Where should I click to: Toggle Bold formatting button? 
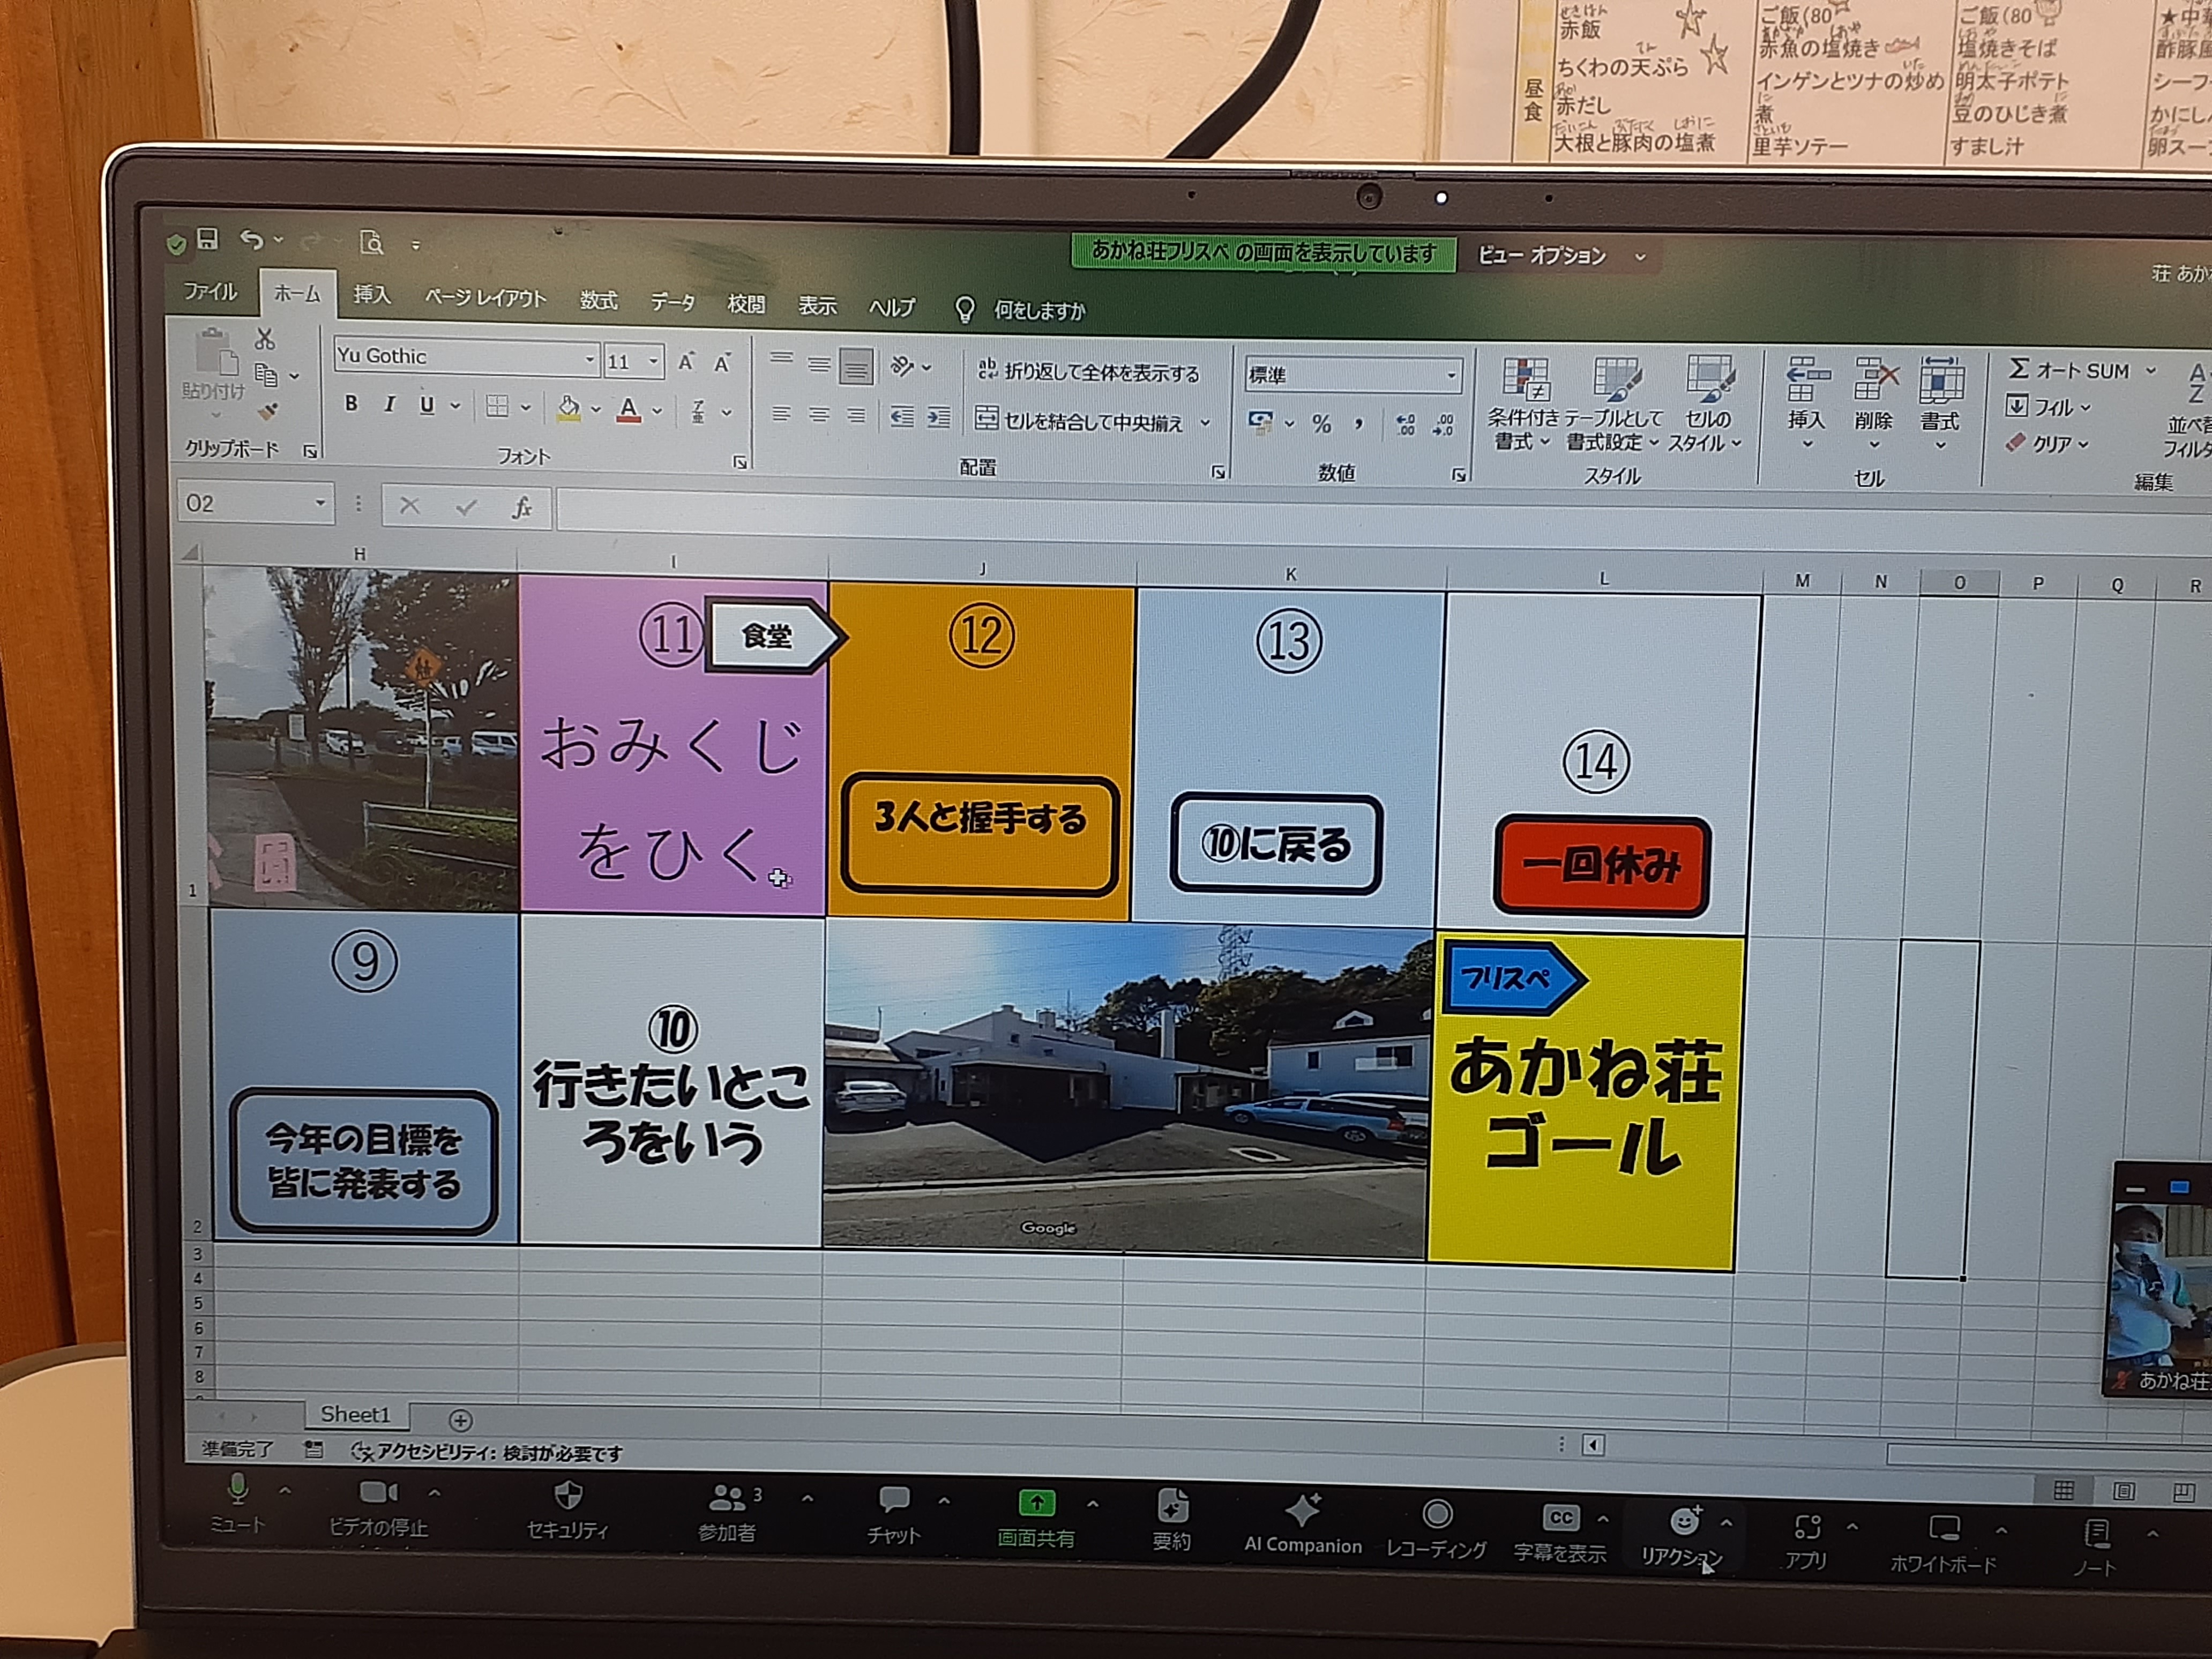(x=351, y=403)
